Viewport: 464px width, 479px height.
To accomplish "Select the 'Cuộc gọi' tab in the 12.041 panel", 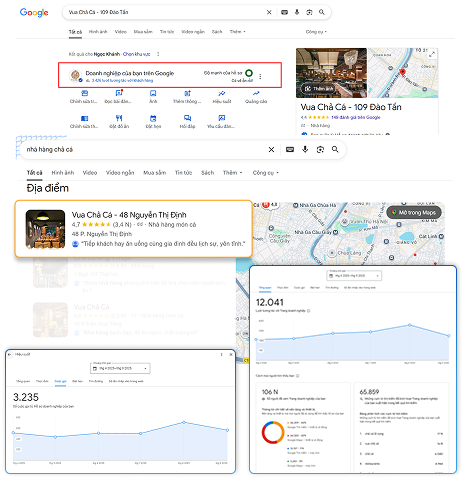I will 299,287.
